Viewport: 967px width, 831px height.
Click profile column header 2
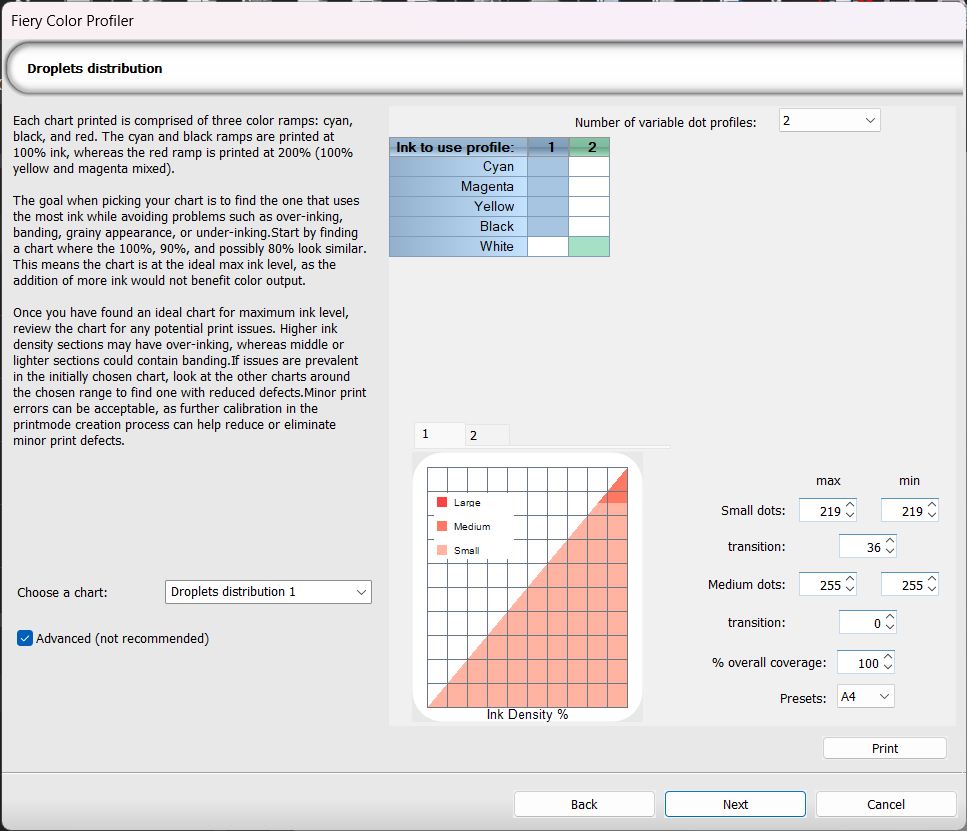click(589, 147)
